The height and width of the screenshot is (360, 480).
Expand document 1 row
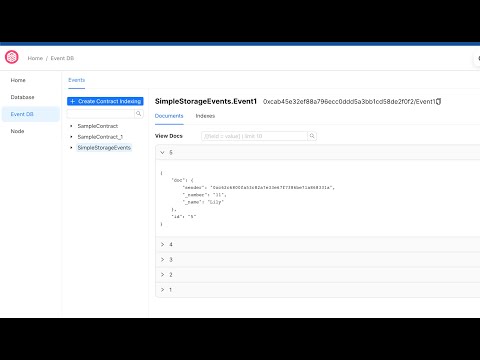point(317,290)
